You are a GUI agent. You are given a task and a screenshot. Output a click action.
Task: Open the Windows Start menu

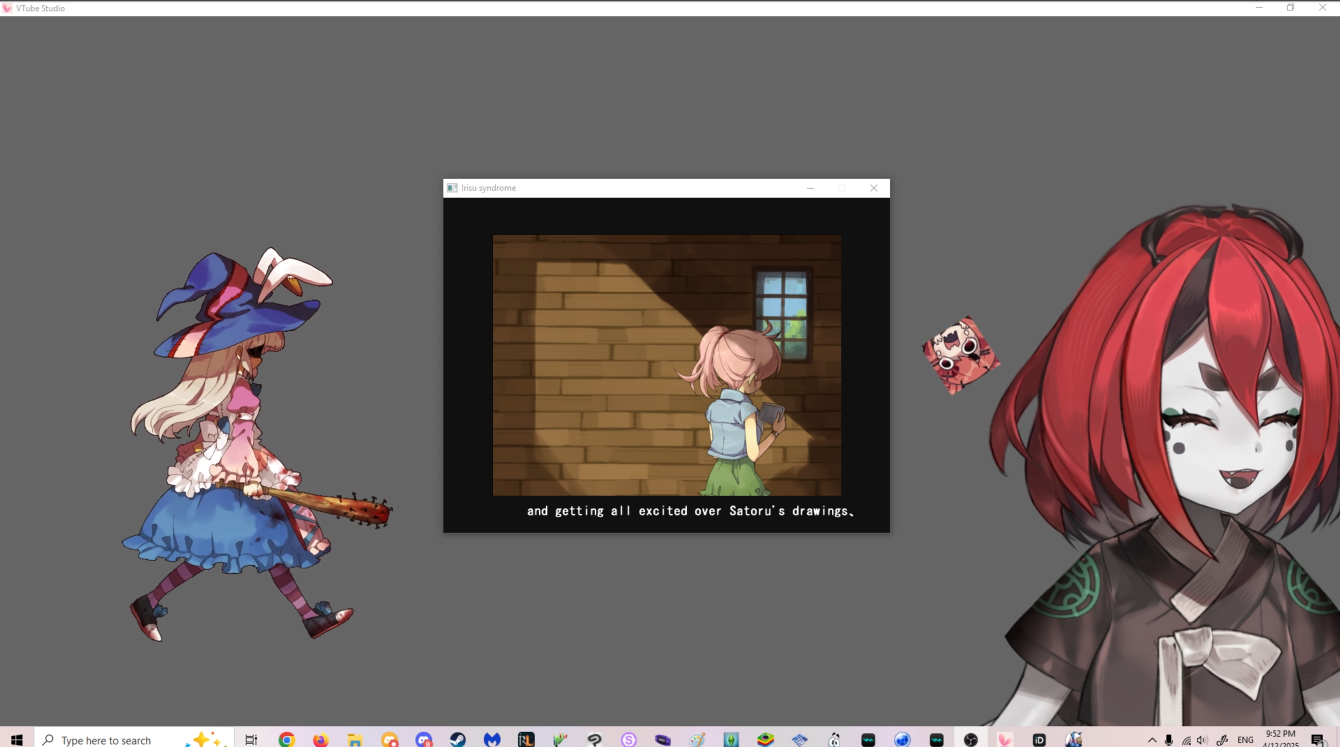16,739
